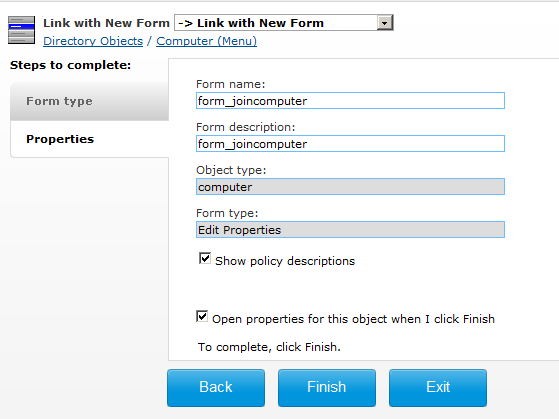The width and height of the screenshot is (559, 419).
Task: Uncheck the Show policy descriptions checkbox
Action: [x=205, y=259]
